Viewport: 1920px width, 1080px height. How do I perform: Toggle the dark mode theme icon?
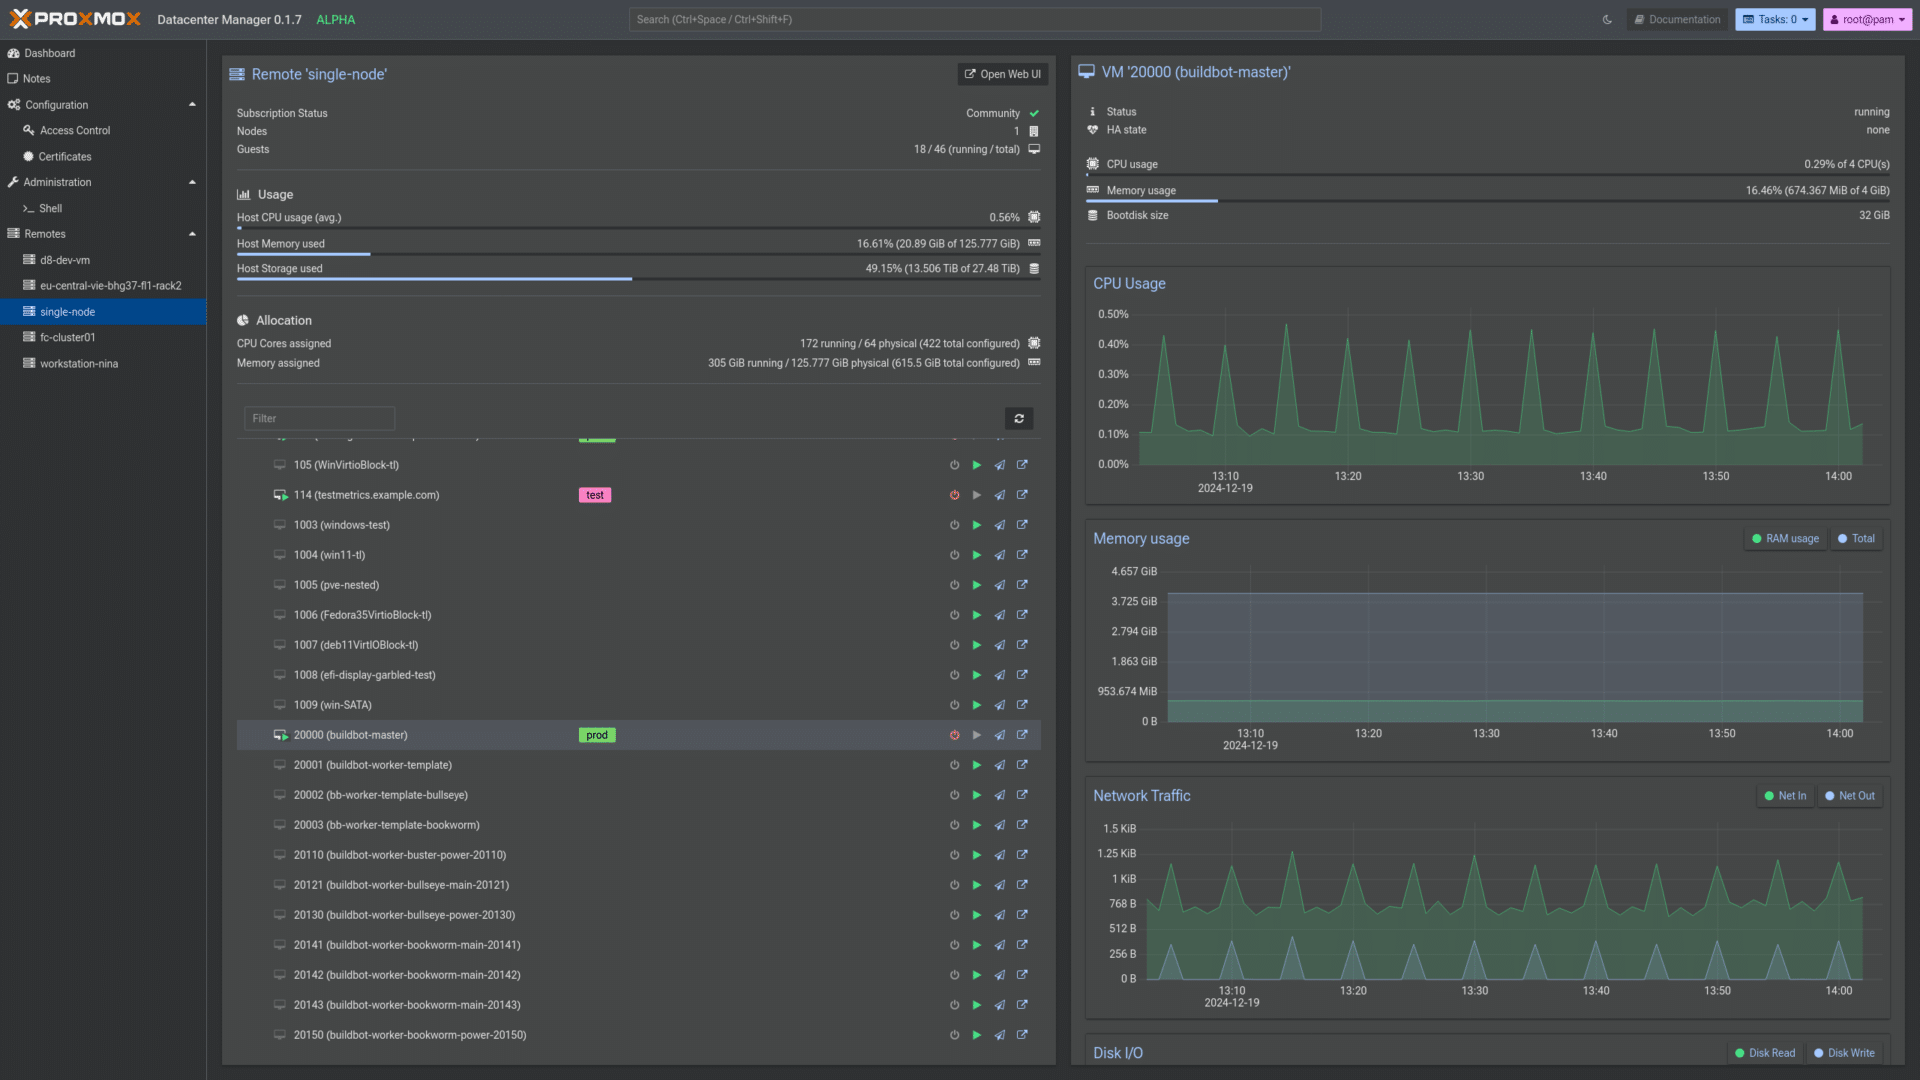tap(1607, 19)
